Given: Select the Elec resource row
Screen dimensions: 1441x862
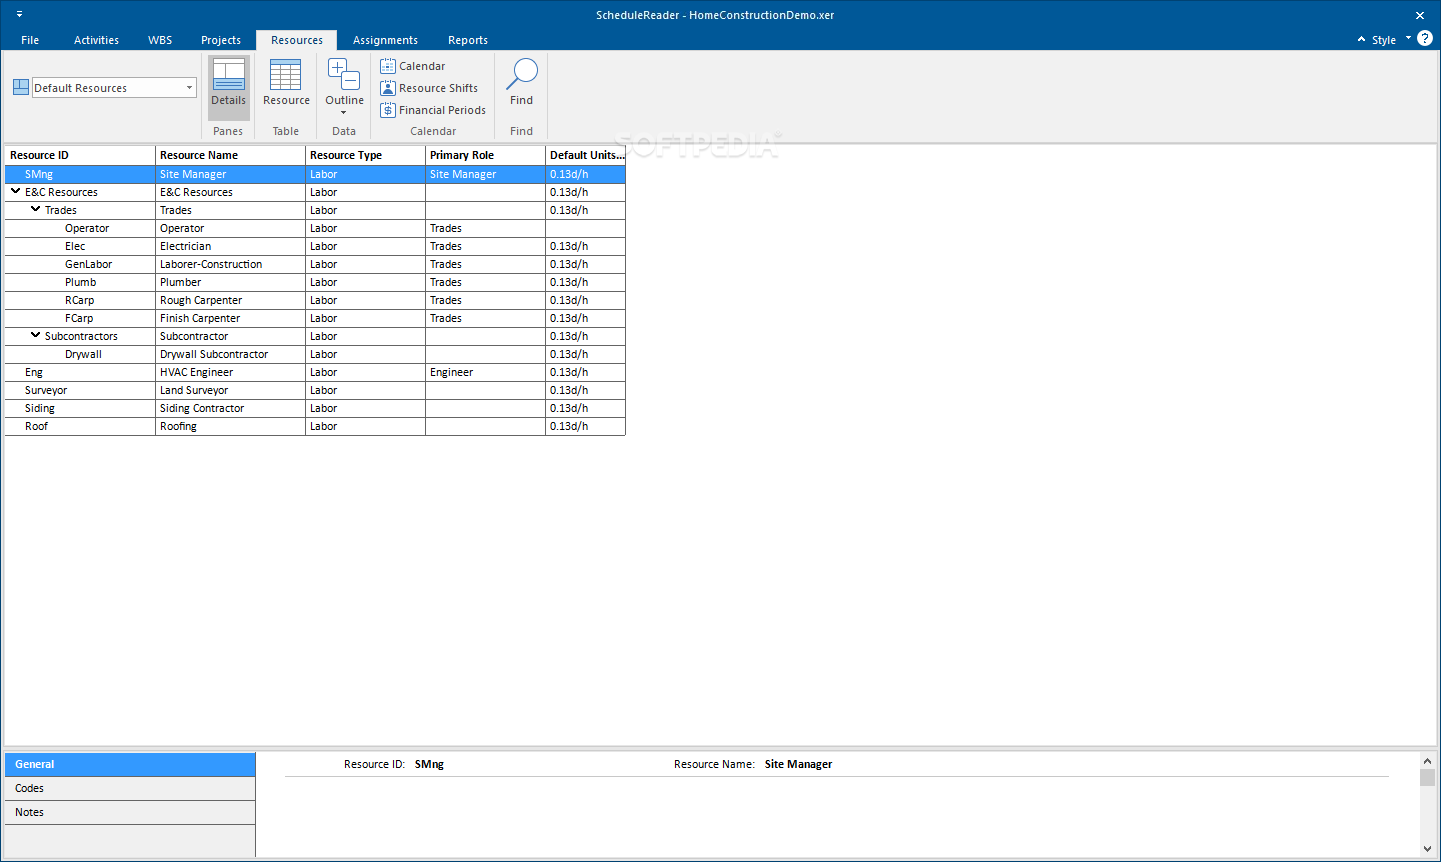Looking at the screenshot, I should (x=315, y=246).
